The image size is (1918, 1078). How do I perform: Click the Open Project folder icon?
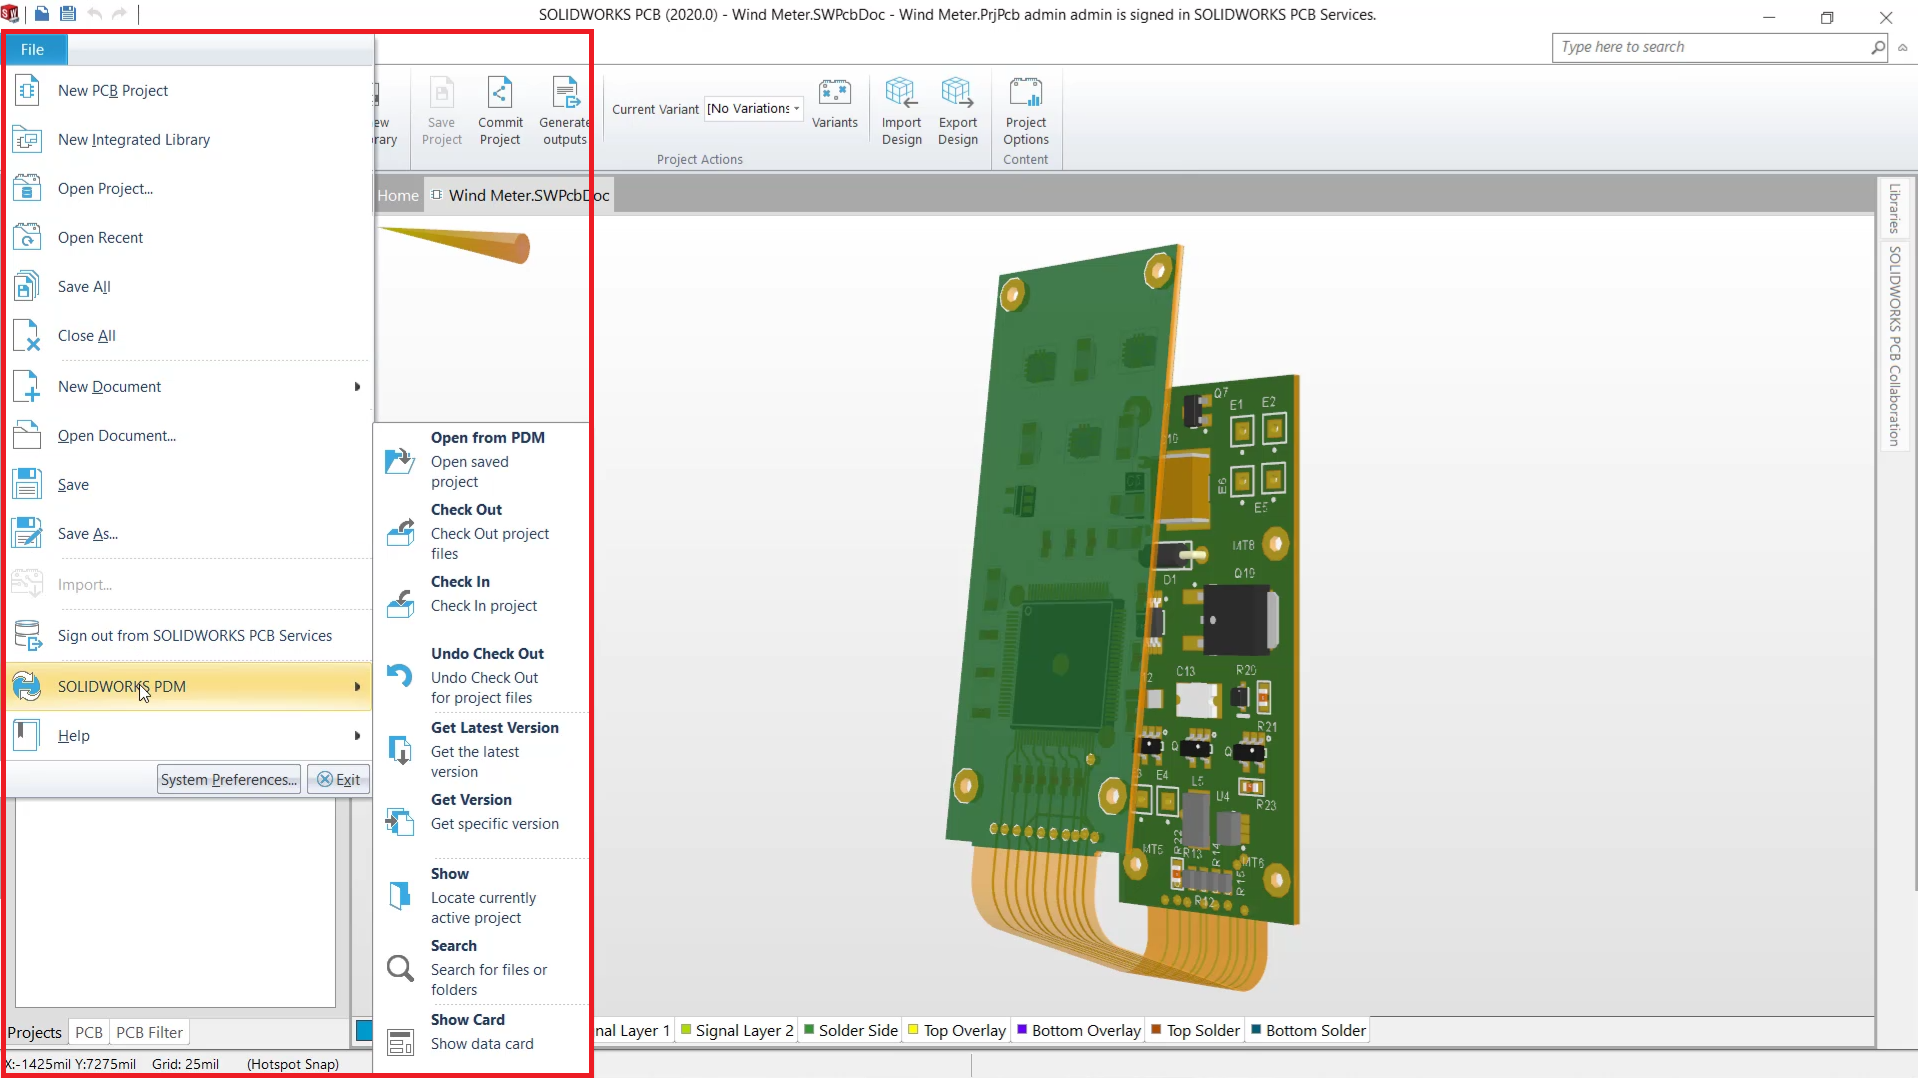point(27,189)
